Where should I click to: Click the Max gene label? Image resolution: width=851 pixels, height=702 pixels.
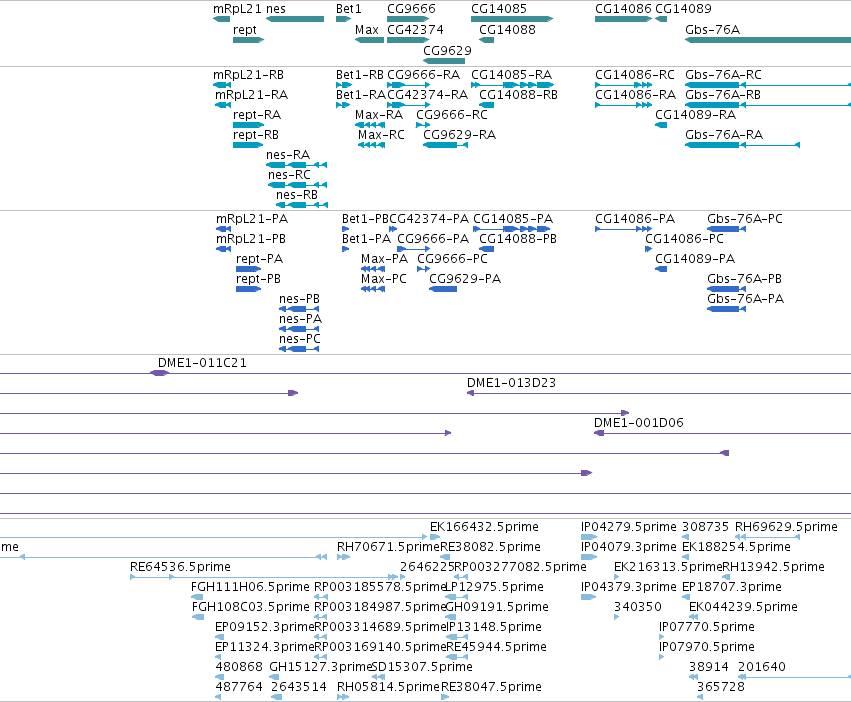pos(366,30)
